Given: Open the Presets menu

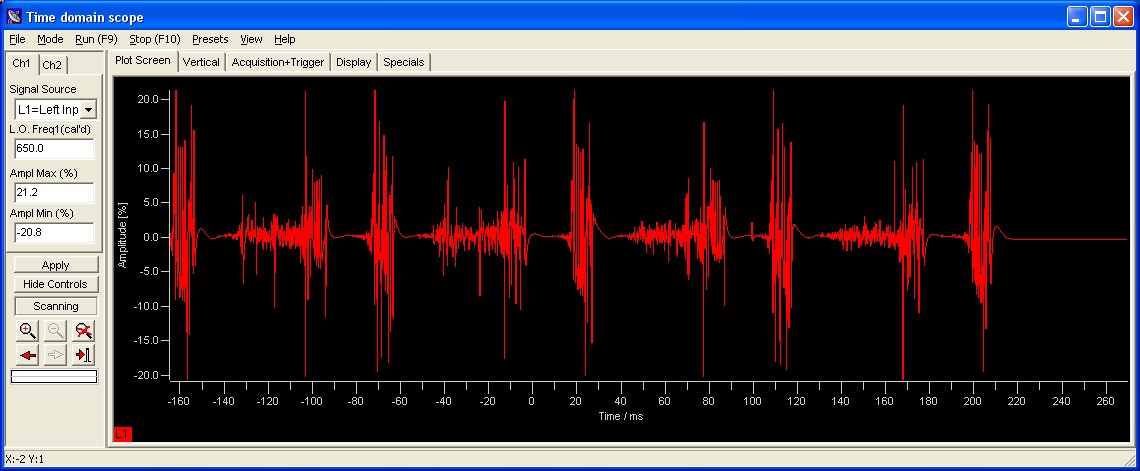Looking at the screenshot, I should click(210, 39).
